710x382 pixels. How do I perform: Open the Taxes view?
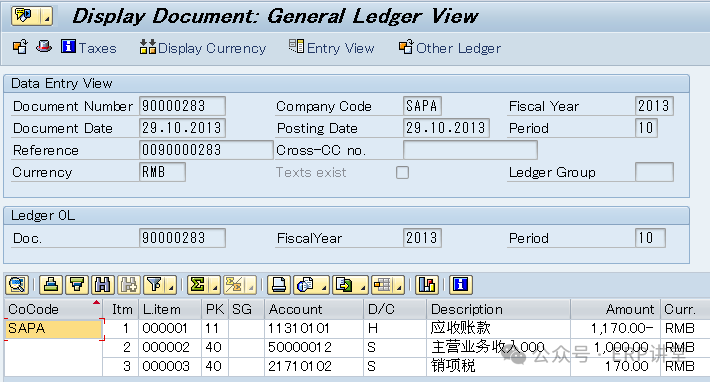point(89,47)
